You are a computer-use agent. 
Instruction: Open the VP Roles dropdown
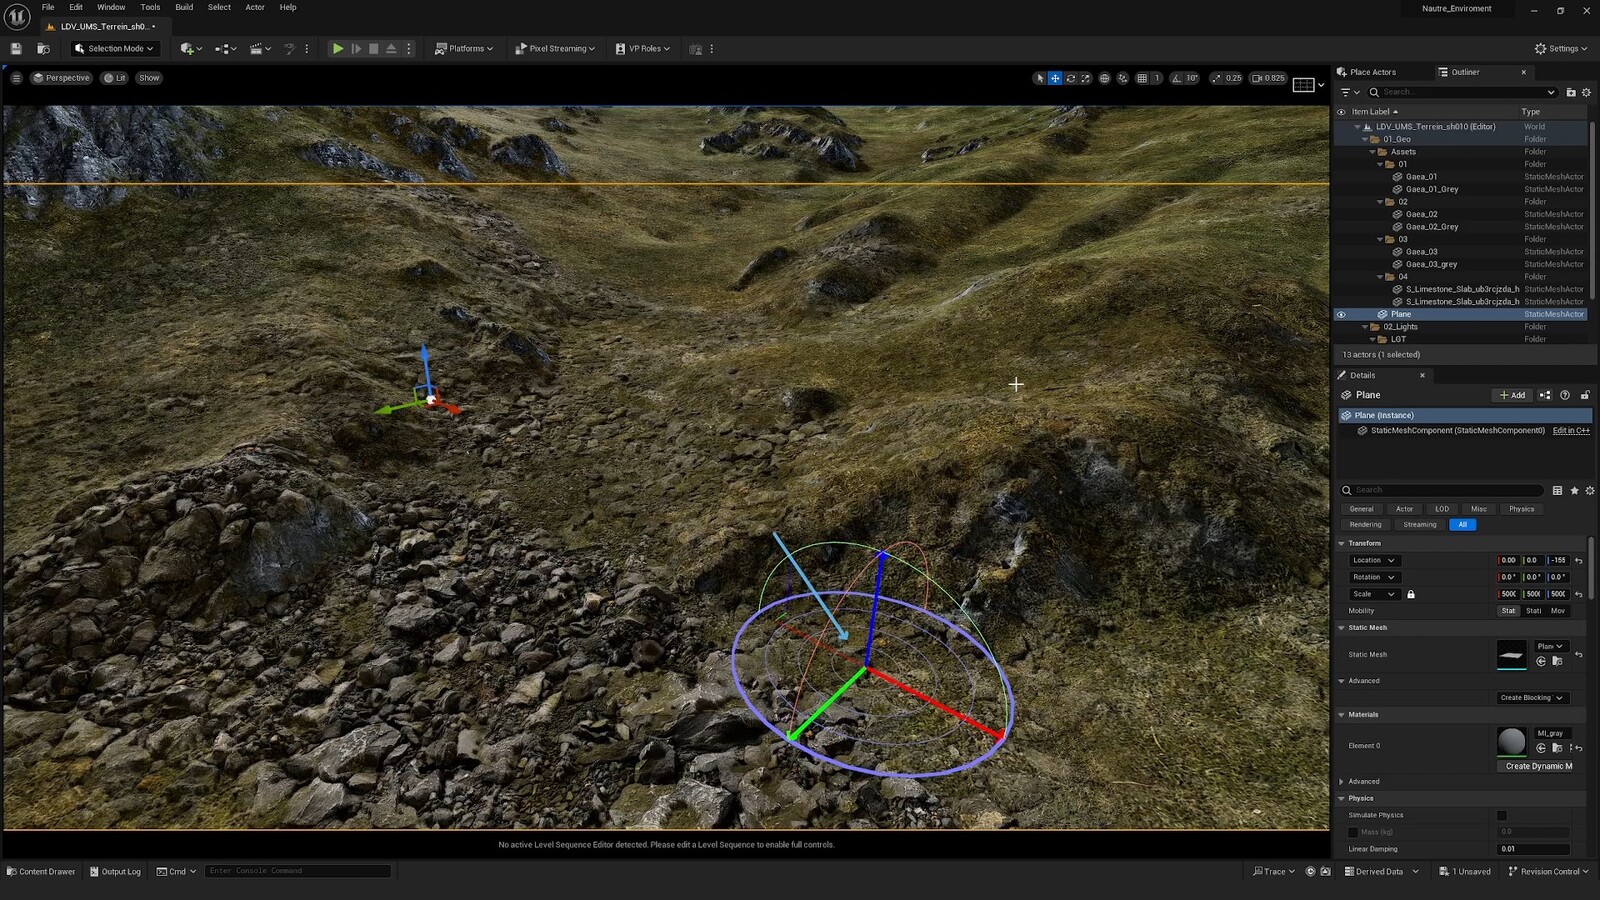pyautogui.click(x=642, y=48)
